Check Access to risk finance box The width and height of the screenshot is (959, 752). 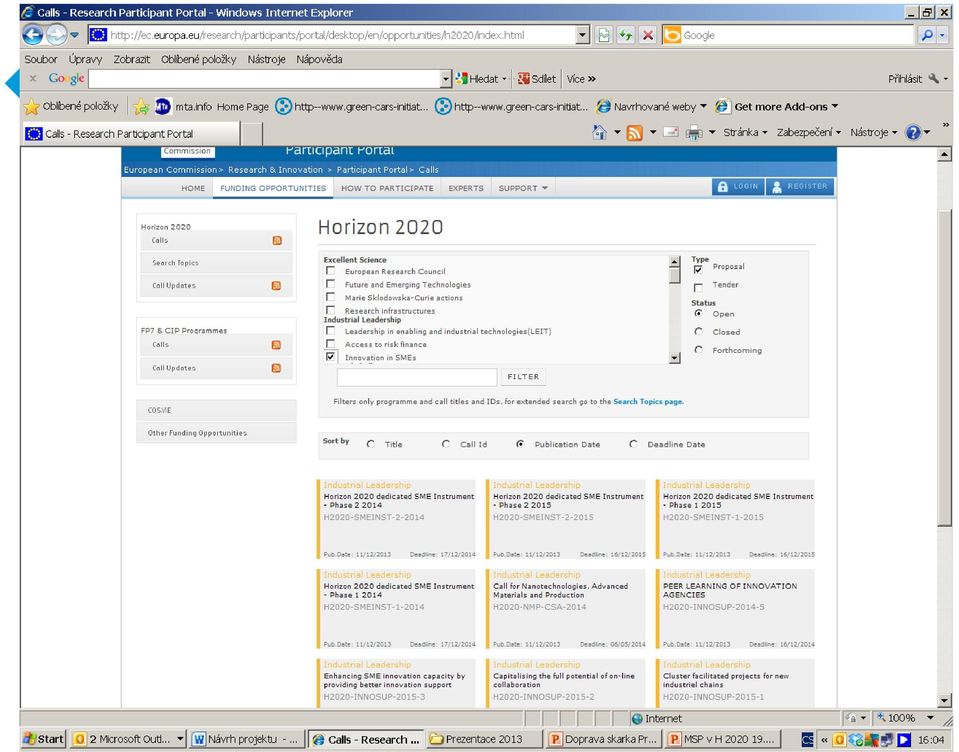pyautogui.click(x=331, y=344)
